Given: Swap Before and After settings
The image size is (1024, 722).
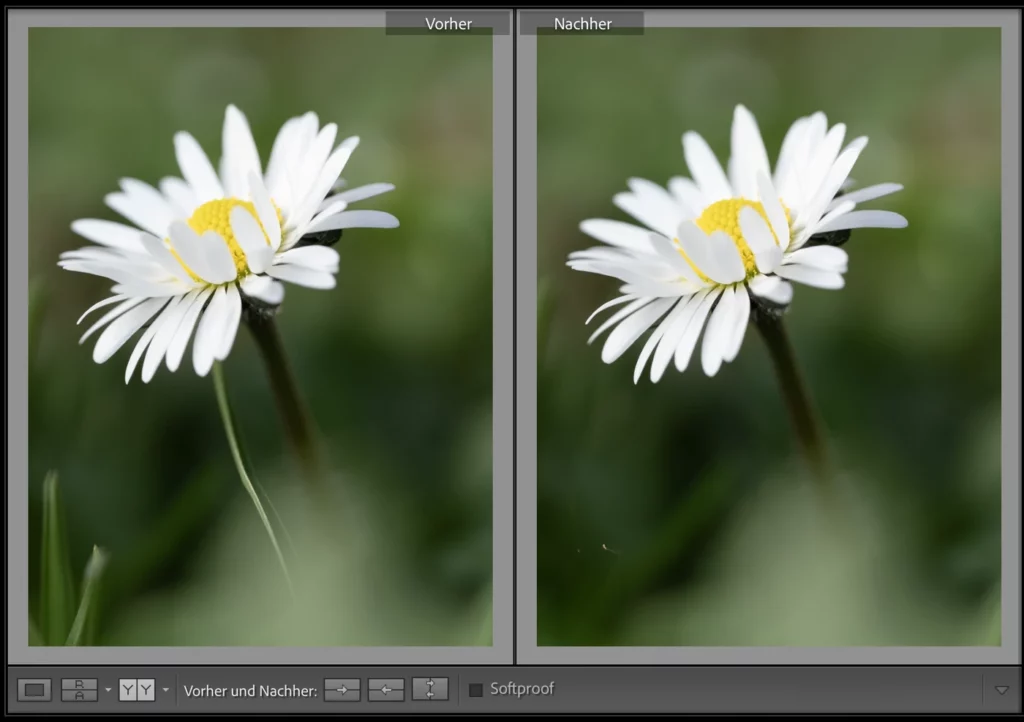Looking at the screenshot, I should (x=430, y=689).
